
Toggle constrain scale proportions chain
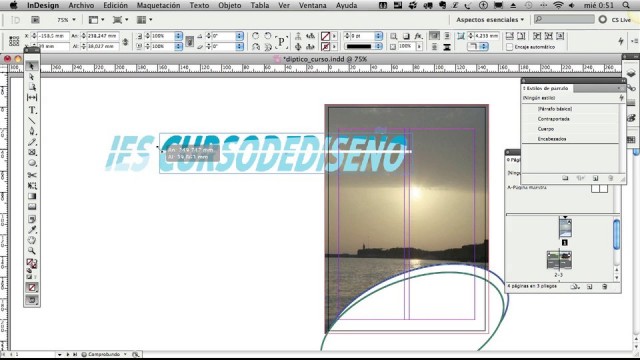(189, 42)
